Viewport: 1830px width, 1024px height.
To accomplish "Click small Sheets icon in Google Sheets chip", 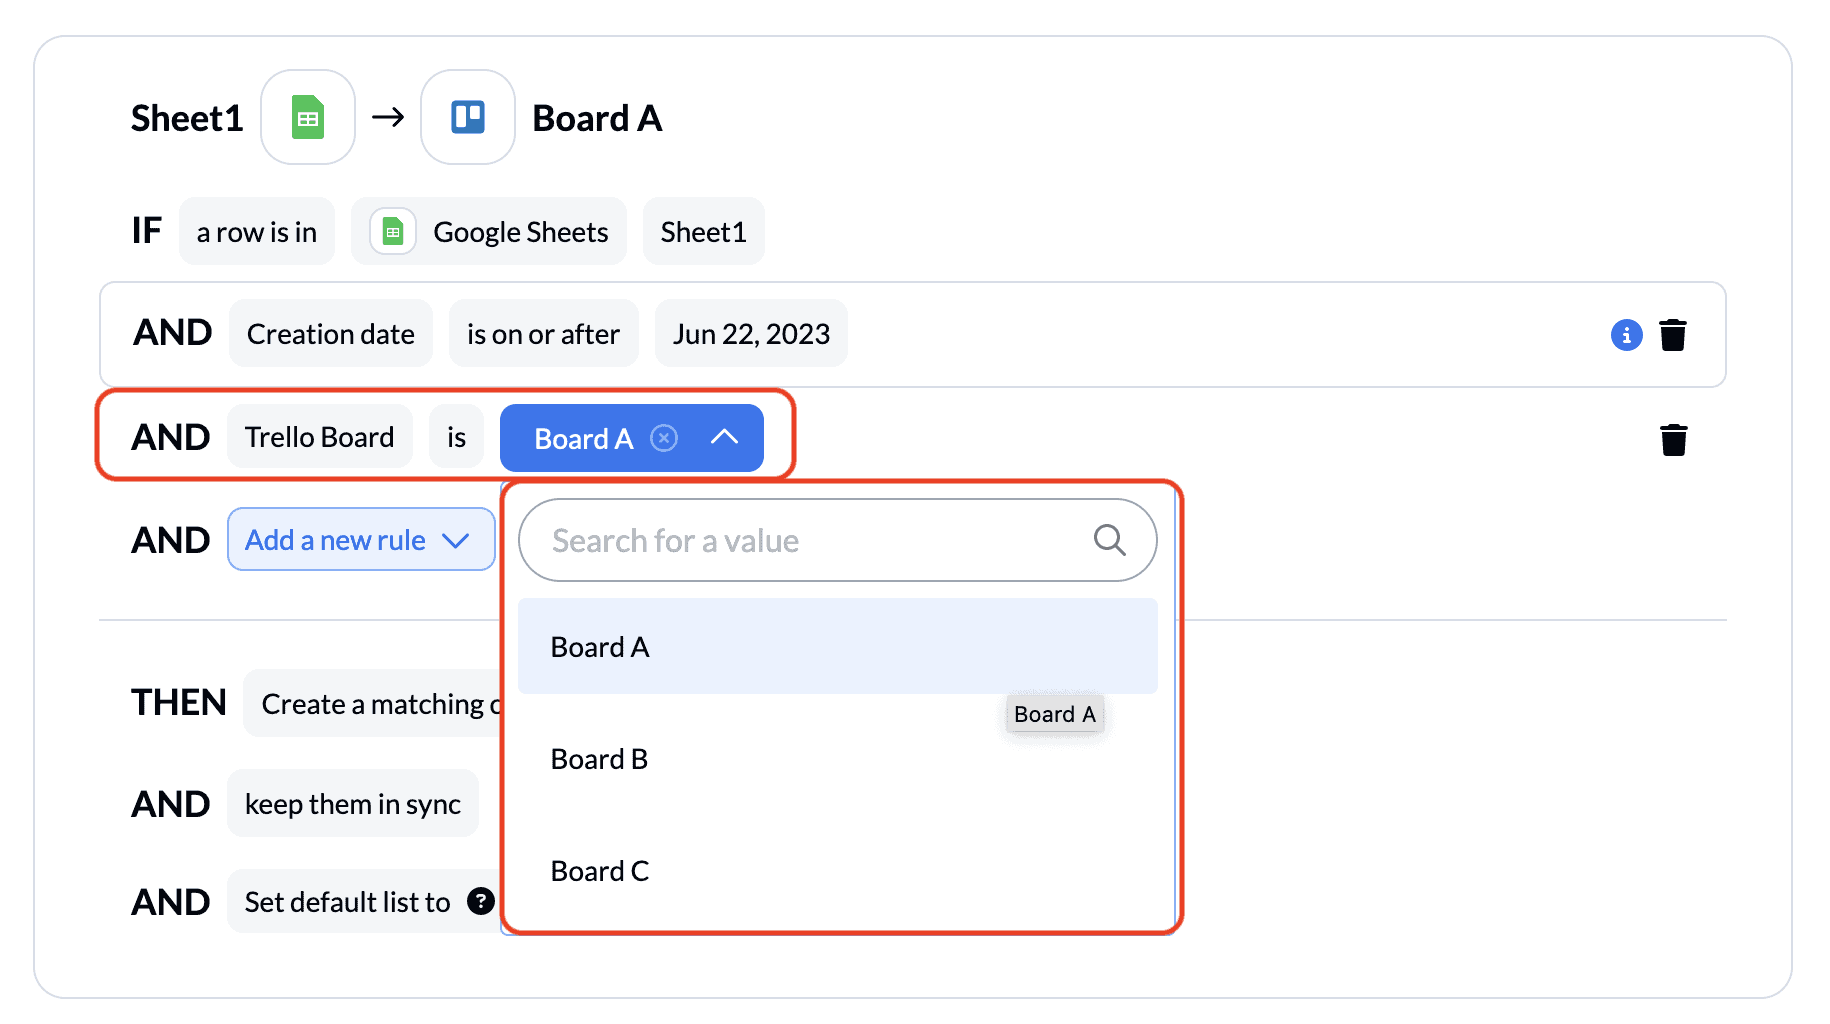I will [x=393, y=232].
